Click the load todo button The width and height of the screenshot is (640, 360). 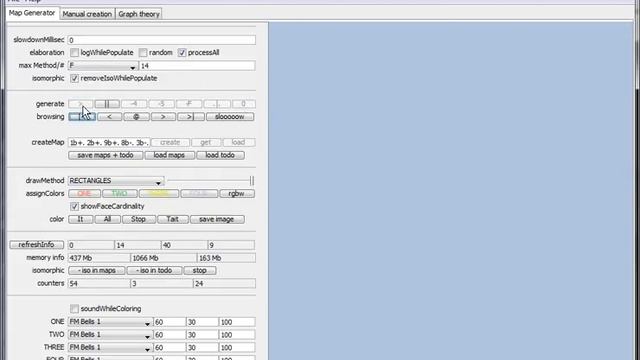click(x=220, y=156)
